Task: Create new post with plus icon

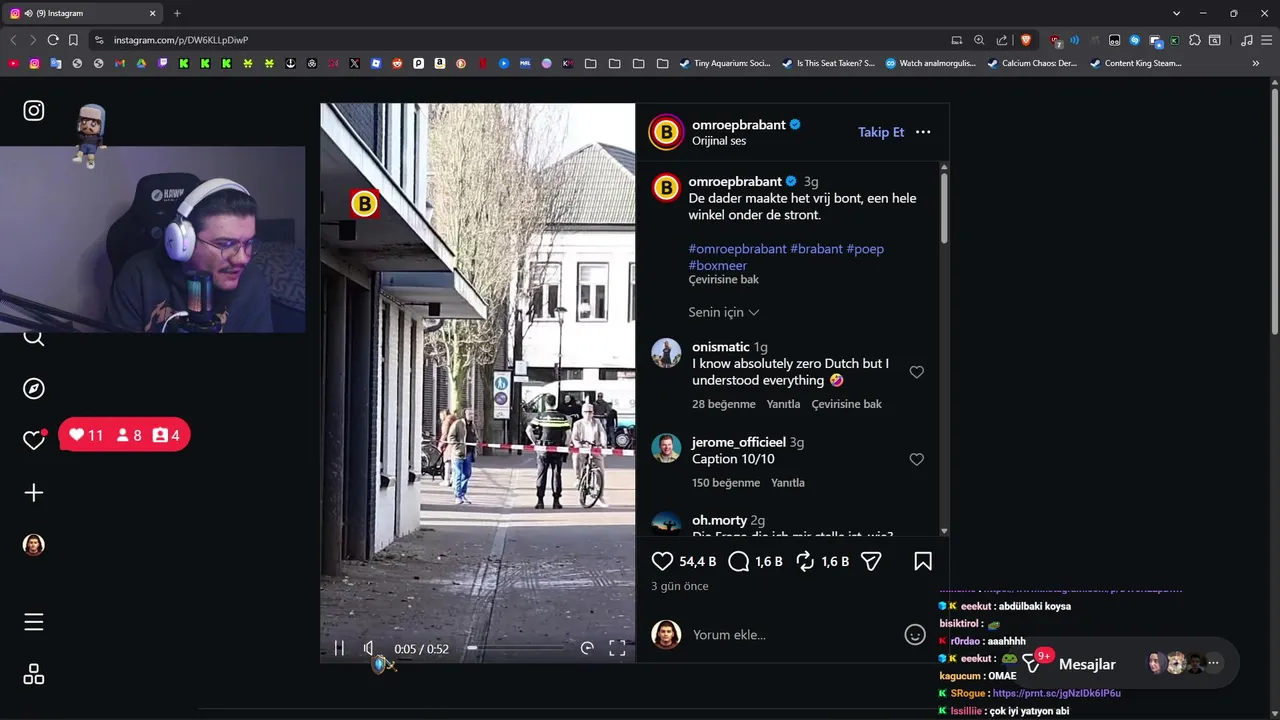Action: [x=34, y=493]
